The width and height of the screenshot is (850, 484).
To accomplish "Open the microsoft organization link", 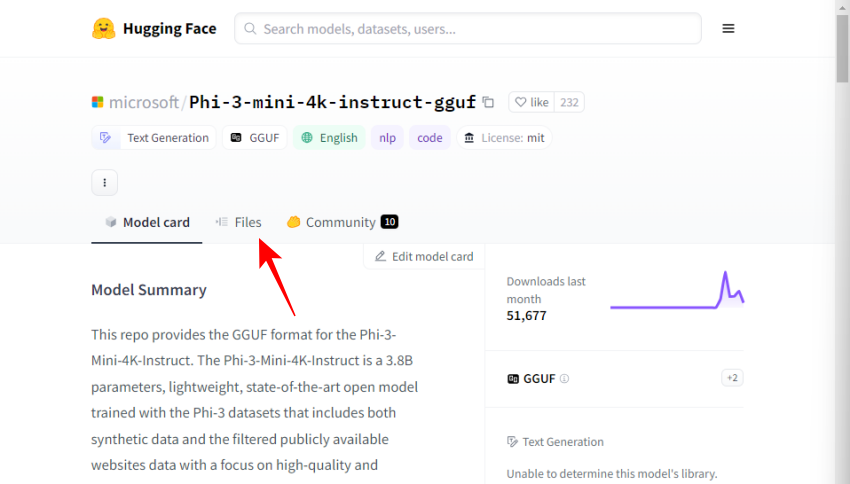I will (144, 102).
